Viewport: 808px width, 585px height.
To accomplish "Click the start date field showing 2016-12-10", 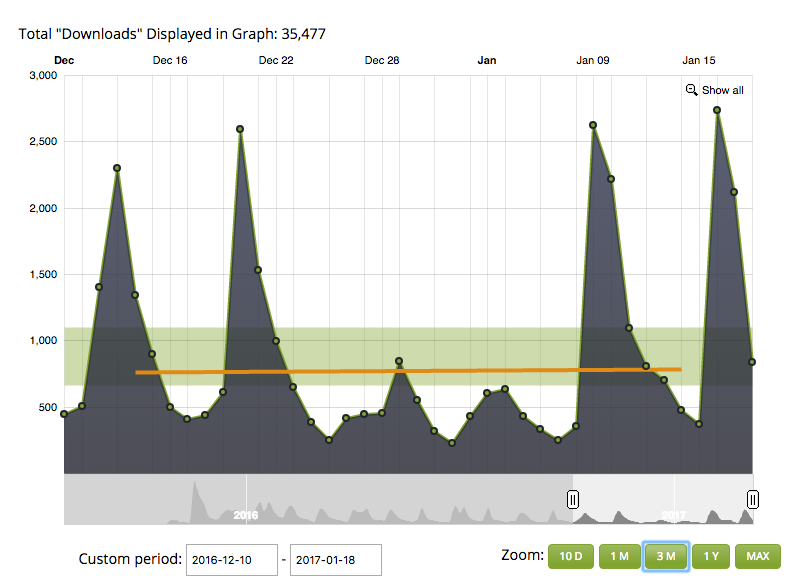I will [x=231, y=560].
